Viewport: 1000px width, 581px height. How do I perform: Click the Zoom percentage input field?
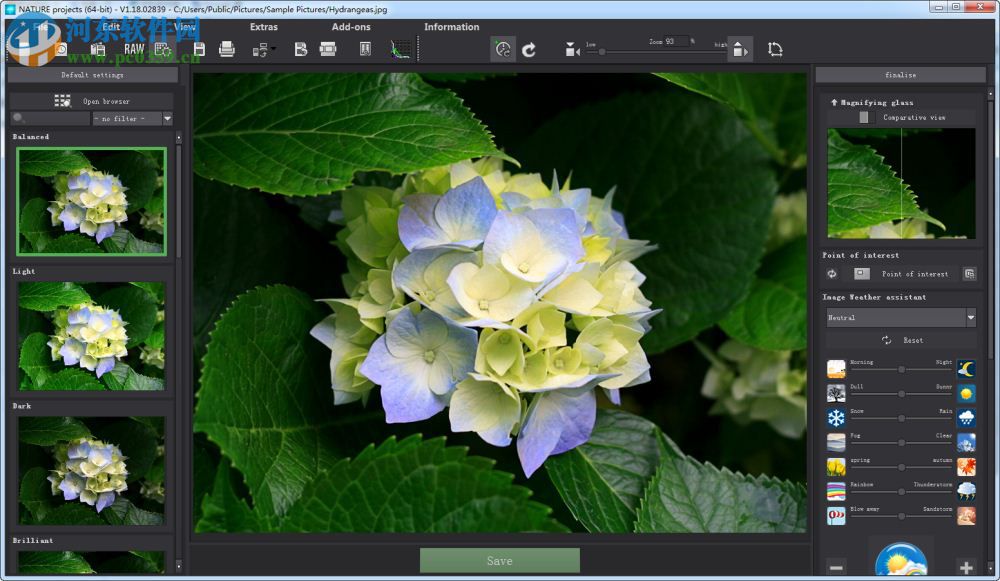tap(675, 41)
